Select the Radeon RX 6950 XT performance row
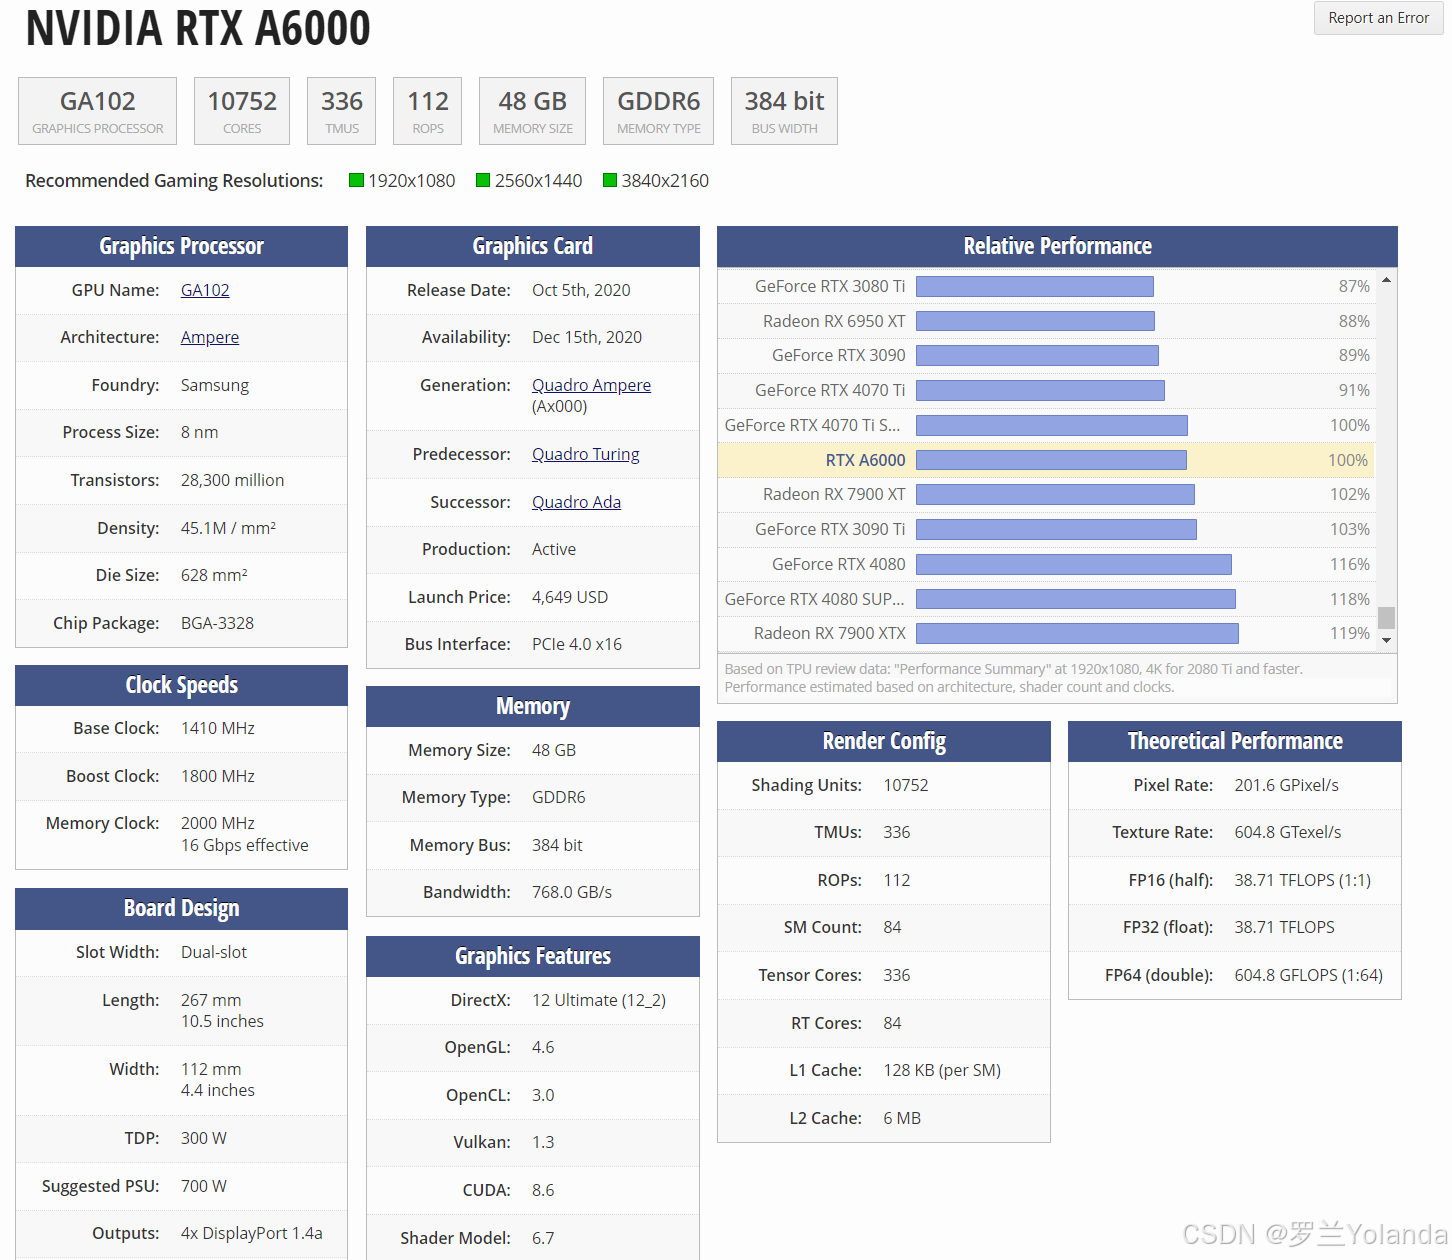Viewport: 1452px width, 1260px height. click(x=1046, y=321)
